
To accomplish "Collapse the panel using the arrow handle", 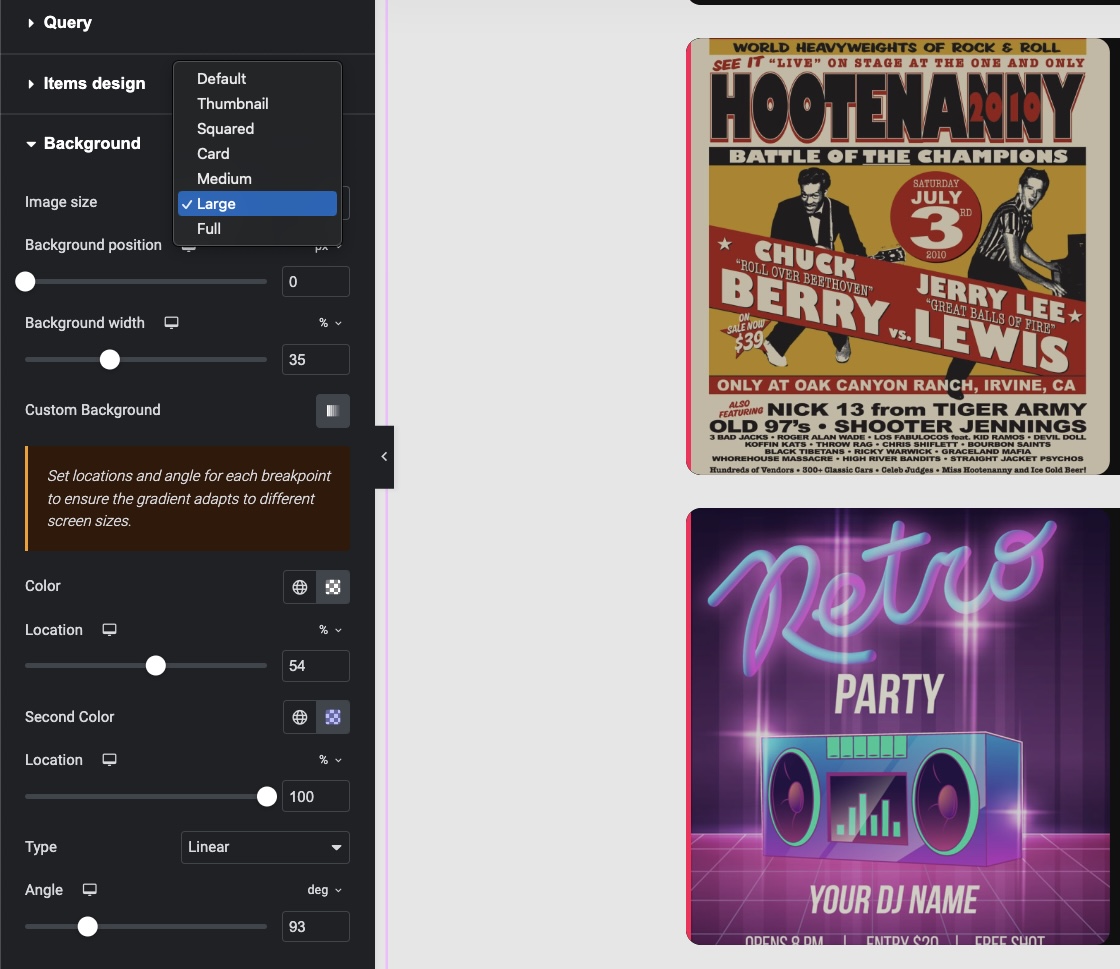I will tap(384, 456).
